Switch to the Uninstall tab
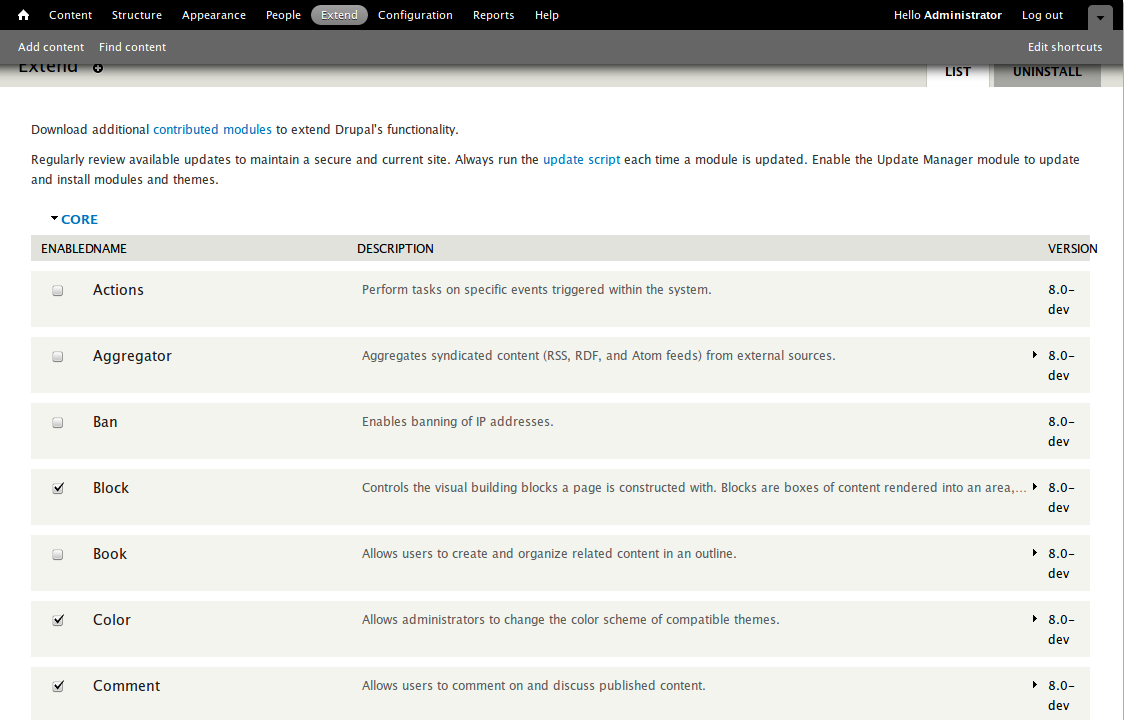Image resolution: width=1124 pixels, height=720 pixels. point(1047,72)
